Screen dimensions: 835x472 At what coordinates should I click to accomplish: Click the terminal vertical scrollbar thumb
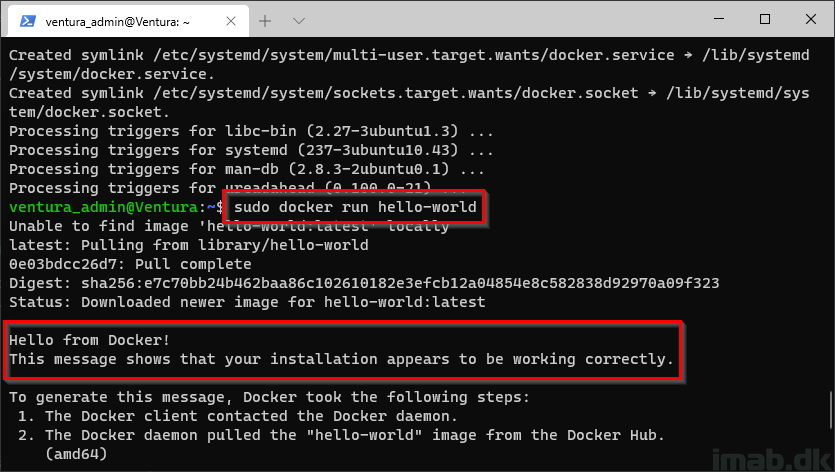(x=830, y=411)
